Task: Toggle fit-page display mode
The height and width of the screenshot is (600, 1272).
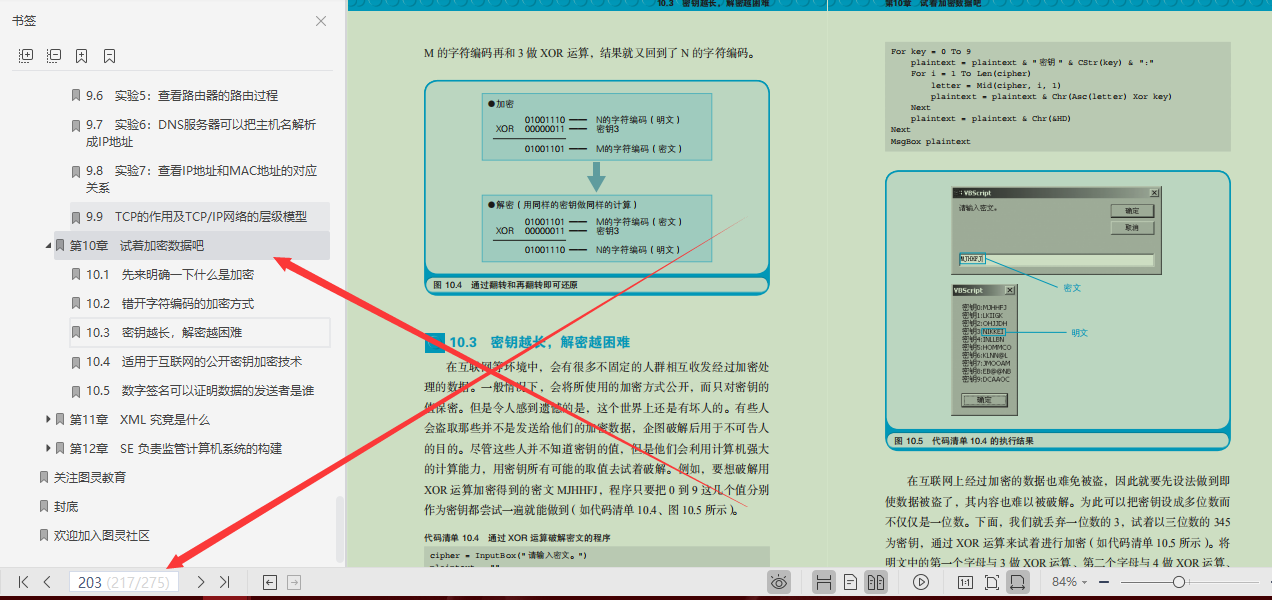Action: [992, 582]
